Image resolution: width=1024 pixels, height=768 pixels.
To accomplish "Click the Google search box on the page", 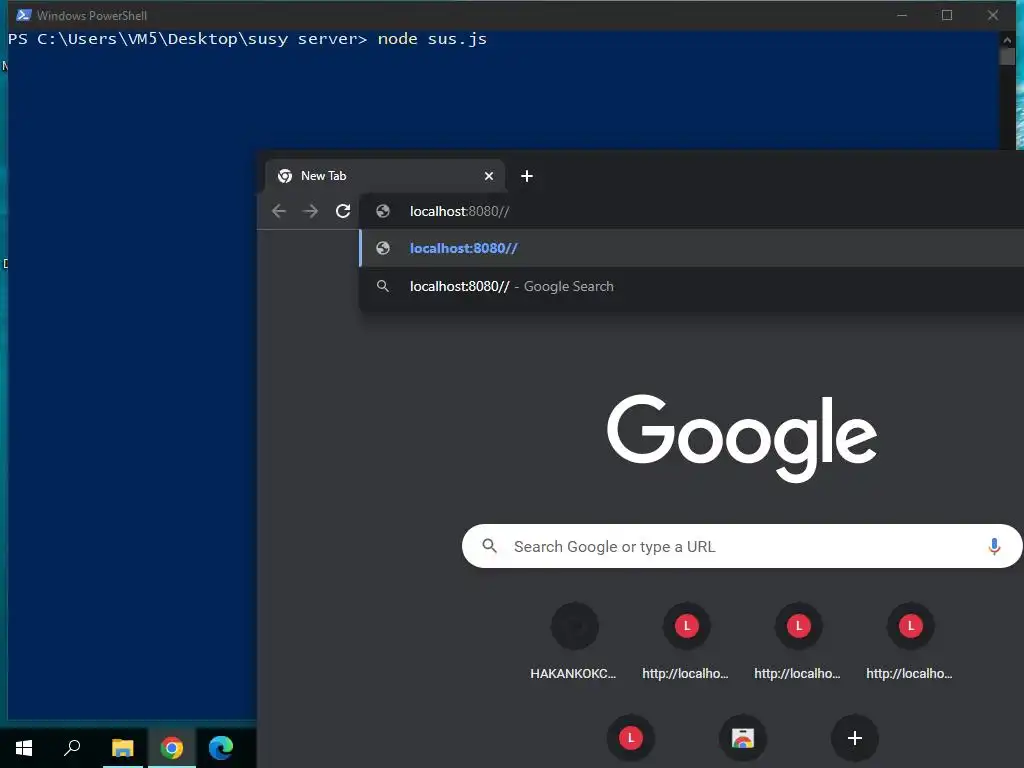I will coord(741,546).
